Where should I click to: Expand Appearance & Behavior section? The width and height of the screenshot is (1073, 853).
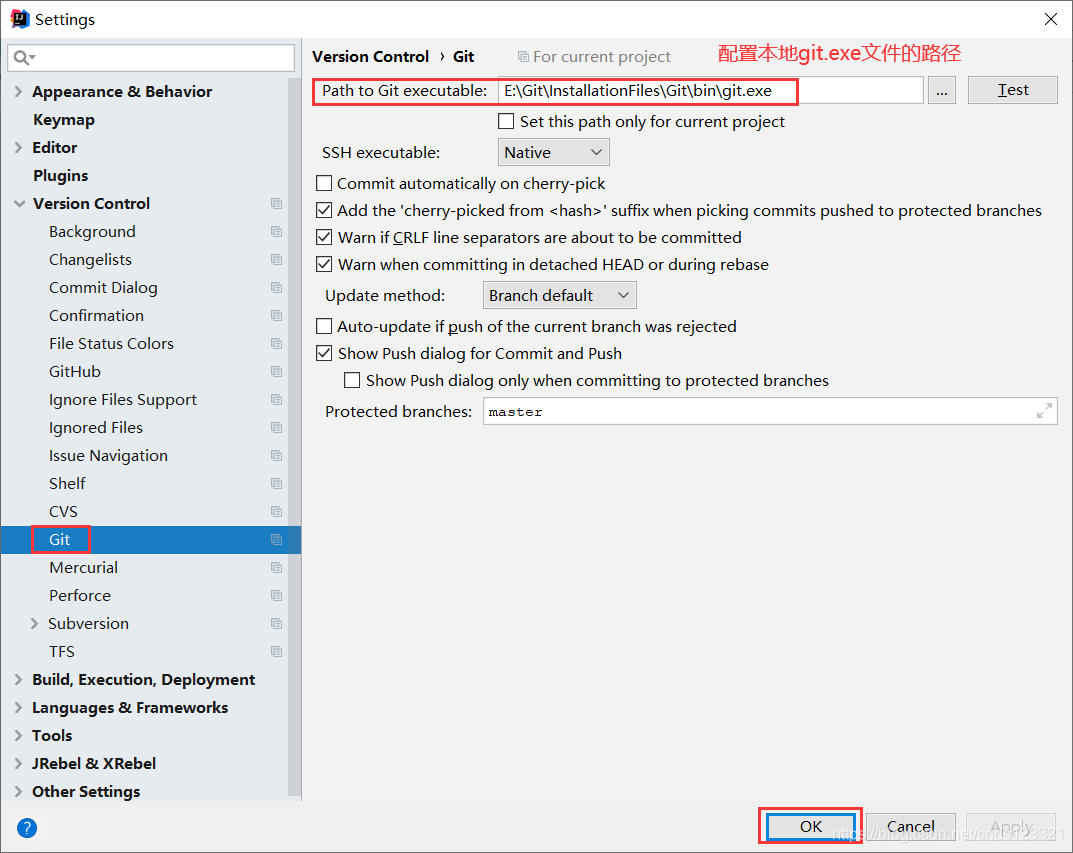(18, 92)
